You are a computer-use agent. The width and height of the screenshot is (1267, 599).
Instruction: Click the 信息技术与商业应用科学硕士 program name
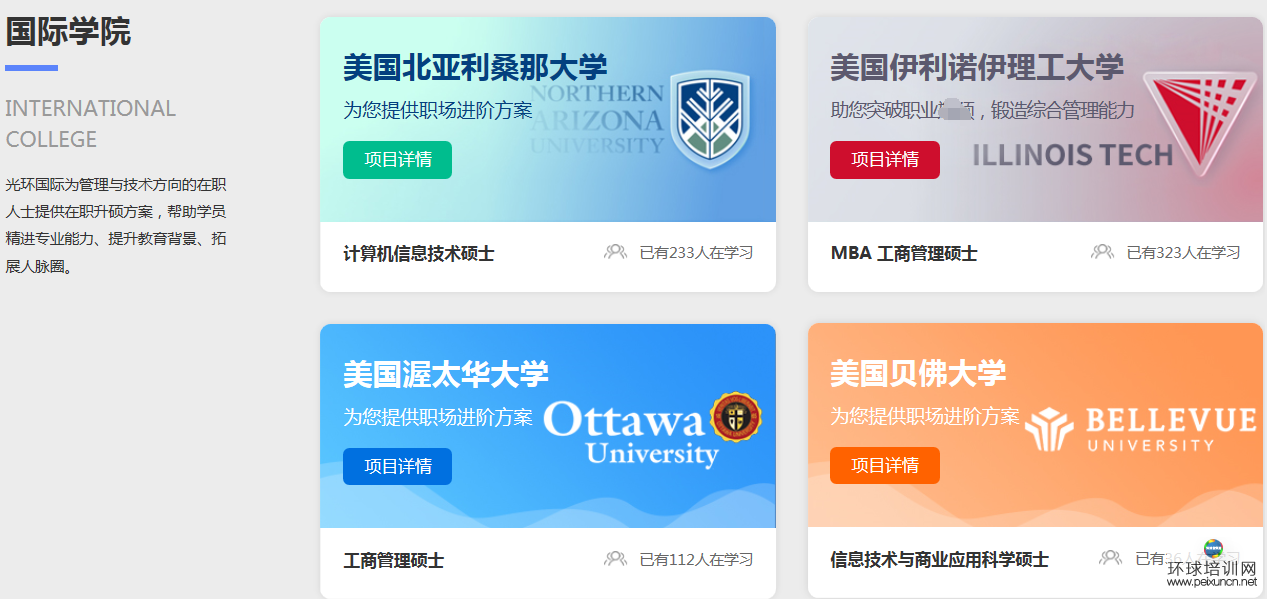tap(940, 560)
